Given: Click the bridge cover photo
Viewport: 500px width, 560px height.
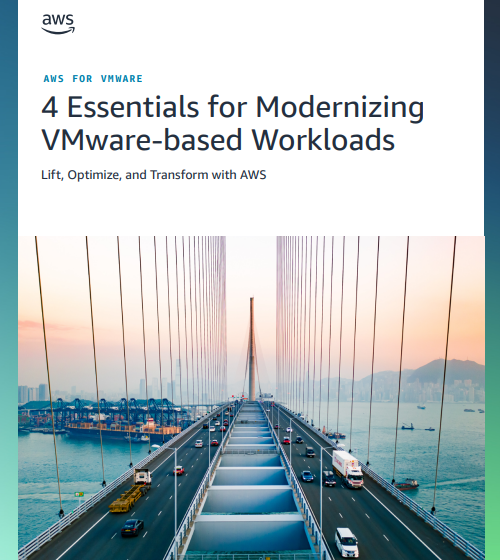Looking at the screenshot, I should 251,398.
